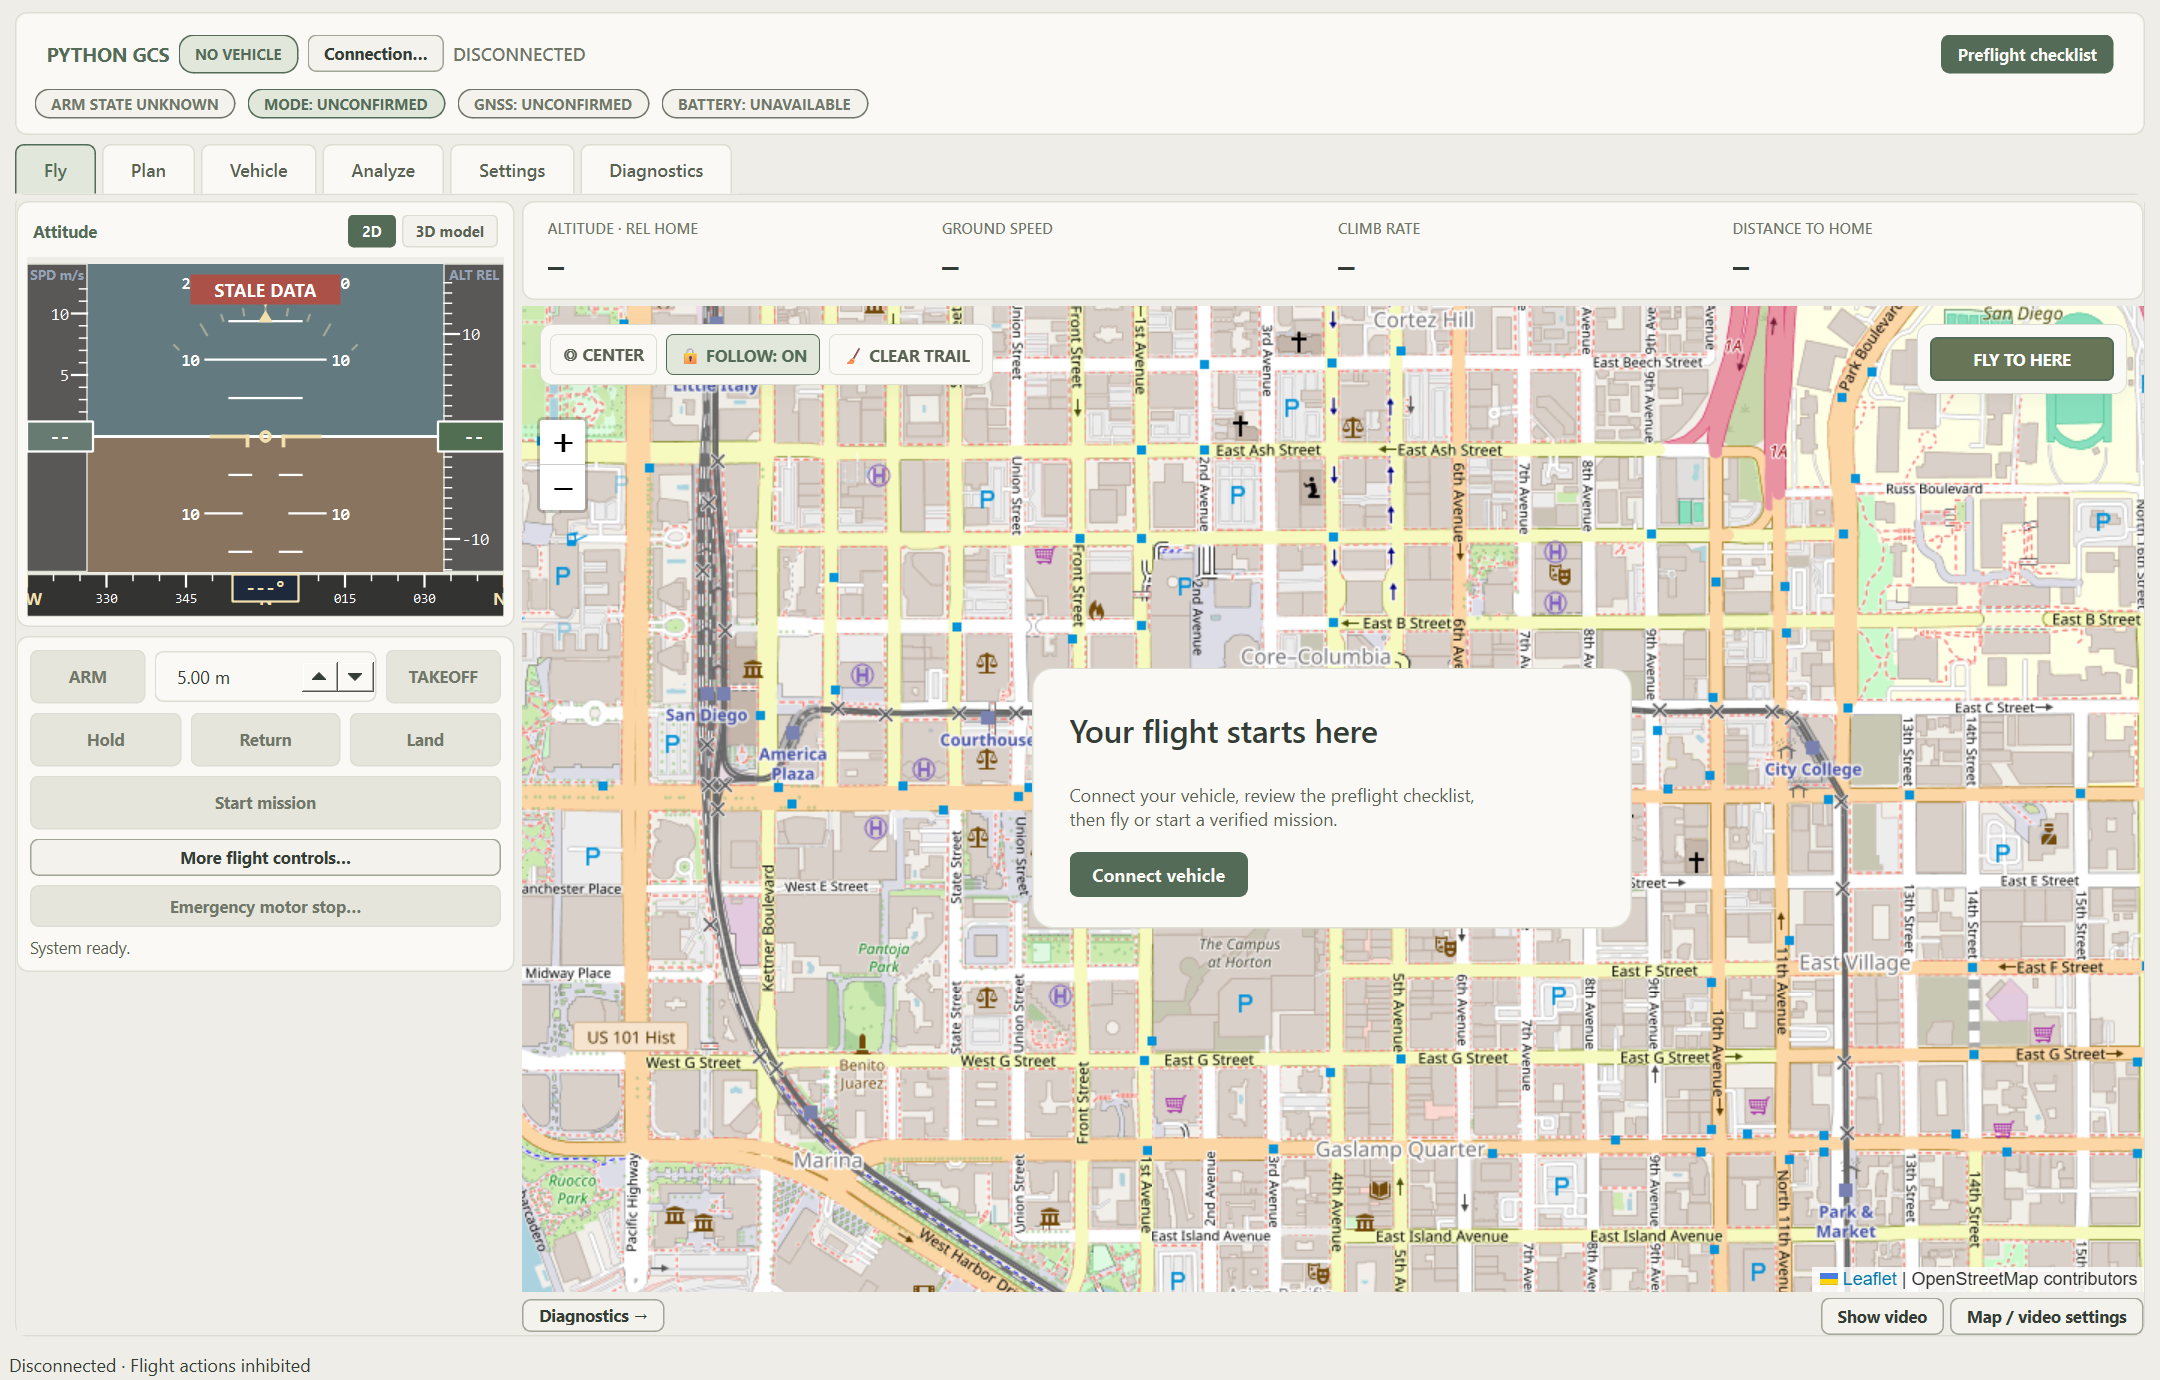Open Diagnostics → link below map
2160x1380 pixels.
593,1316
